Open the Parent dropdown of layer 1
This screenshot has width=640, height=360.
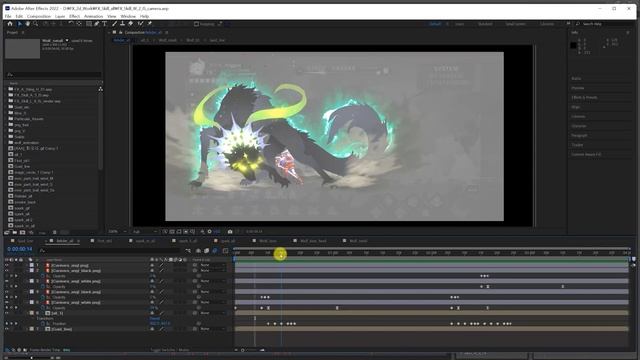coord(212,265)
